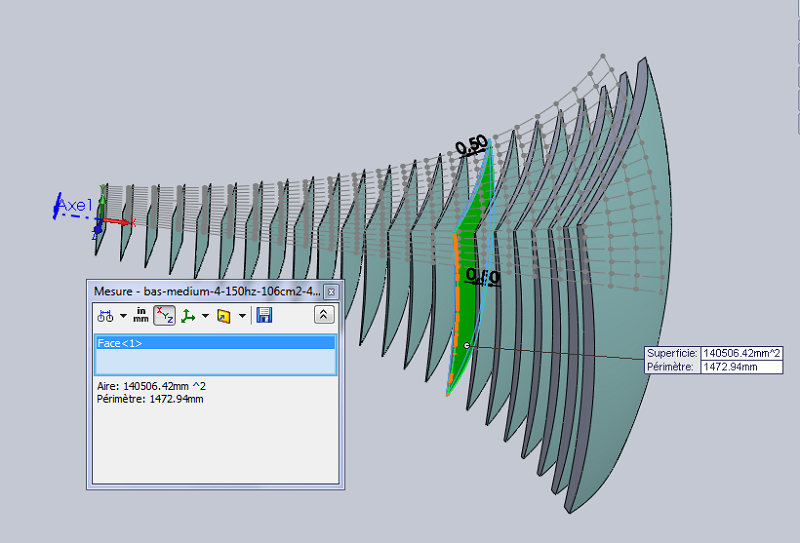The width and height of the screenshot is (800, 543).
Task: Collapse the Mesure dialog with double chevron
Action: [x=323, y=315]
